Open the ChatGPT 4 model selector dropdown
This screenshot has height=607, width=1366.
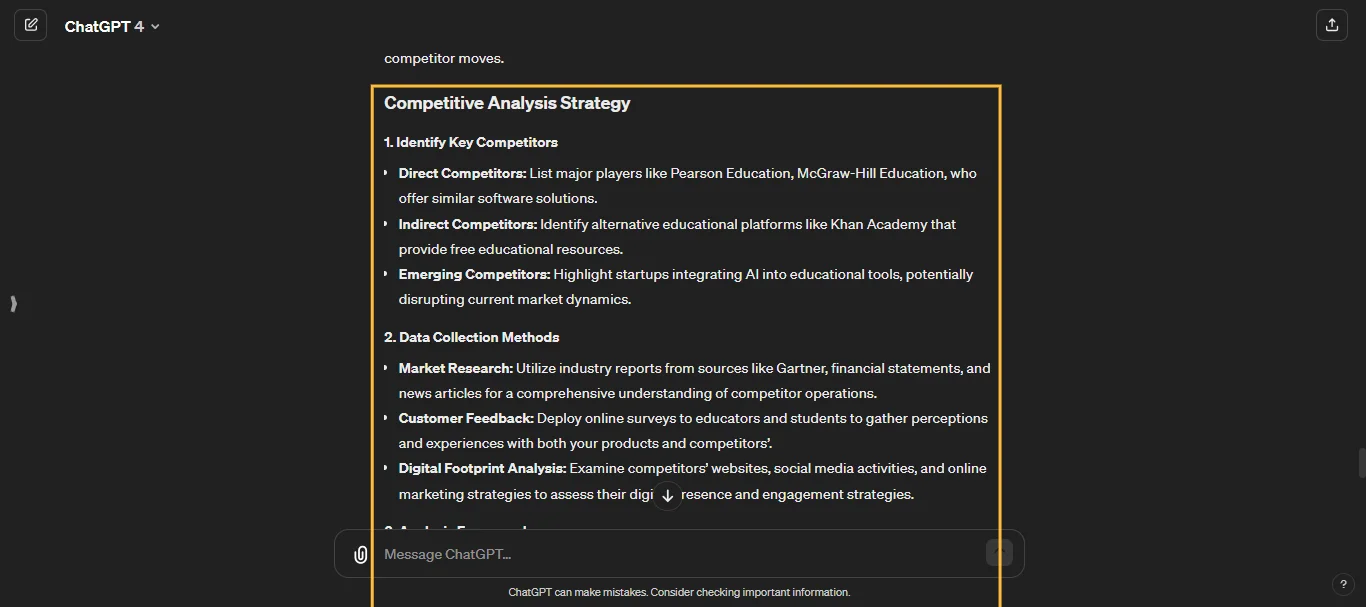pyautogui.click(x=155, y=27)
